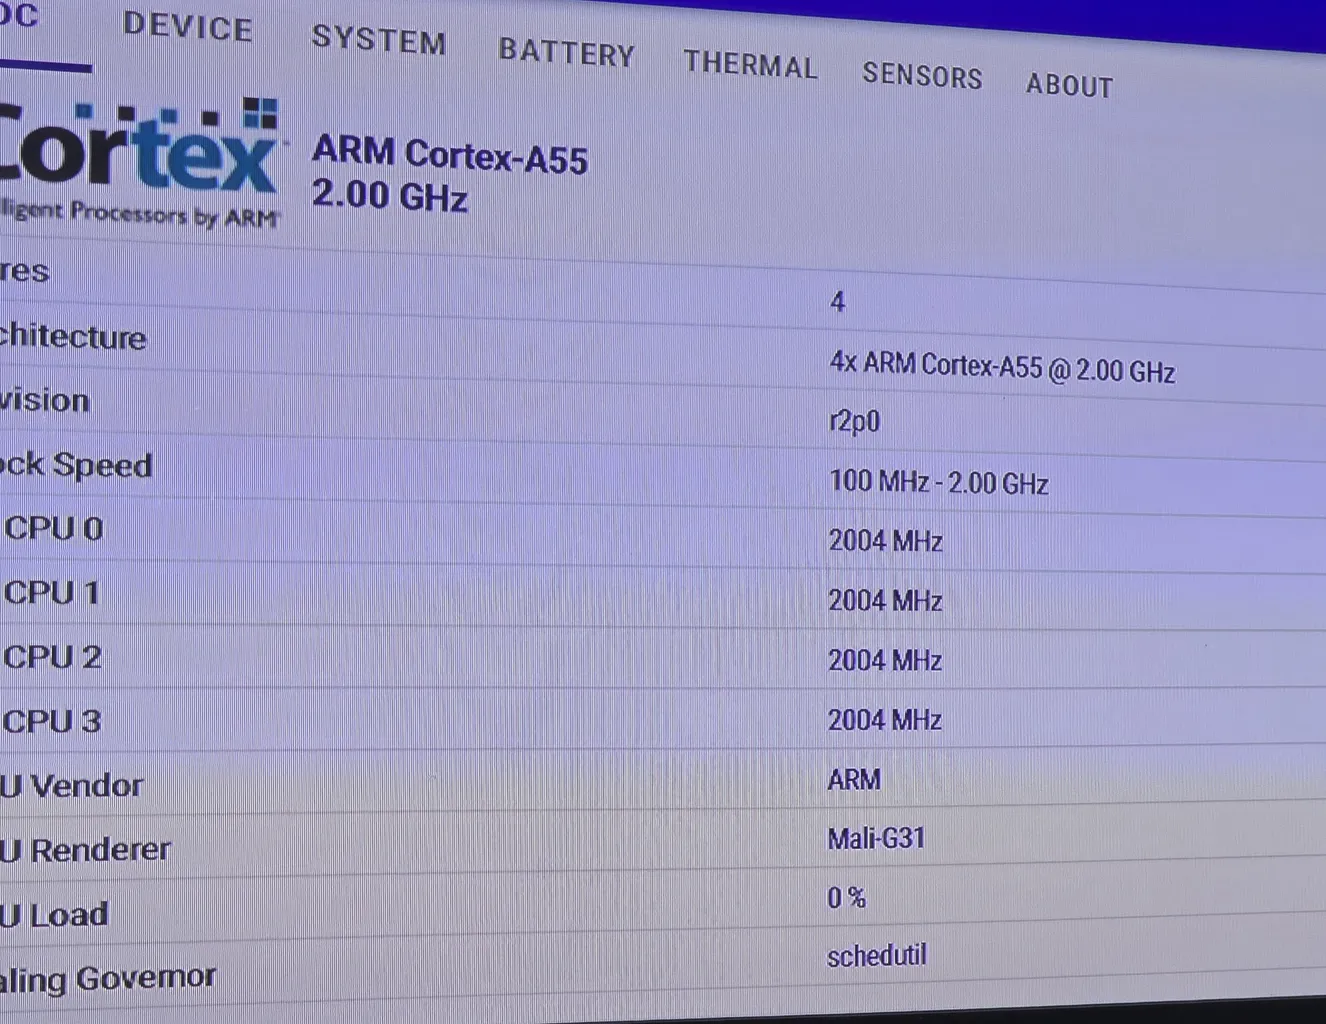
Task: Switch to the DEVICE tab
Action: [x=187, y=27]
